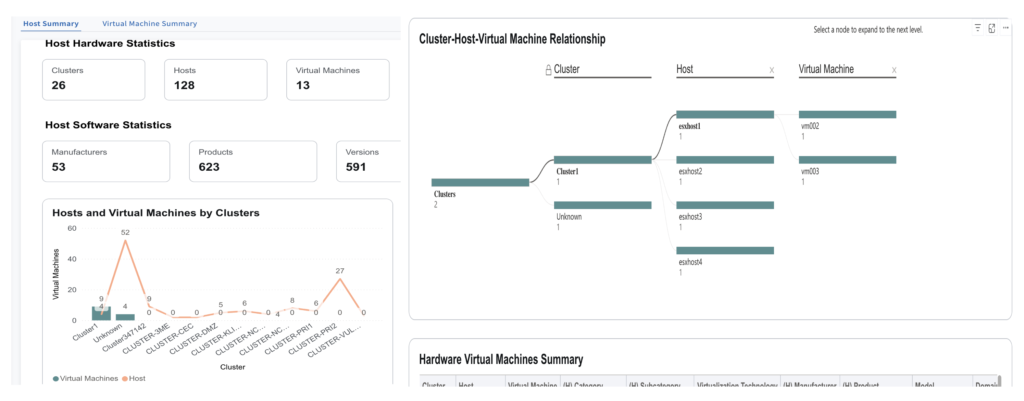Click the Clusters count card
Image resolution: width=1024 pixels, height=401 pixels.
pyautogui.click(x=93, y=79)
